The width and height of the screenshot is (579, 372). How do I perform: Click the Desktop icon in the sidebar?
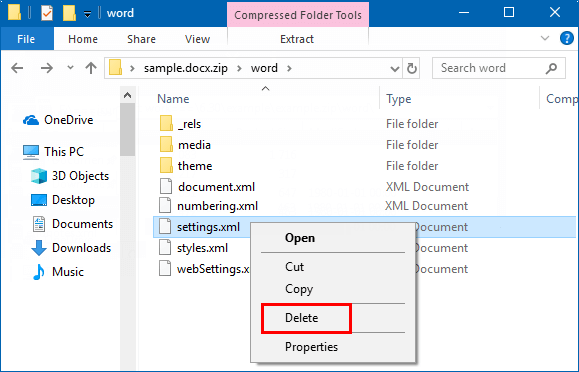pos(39,200)
